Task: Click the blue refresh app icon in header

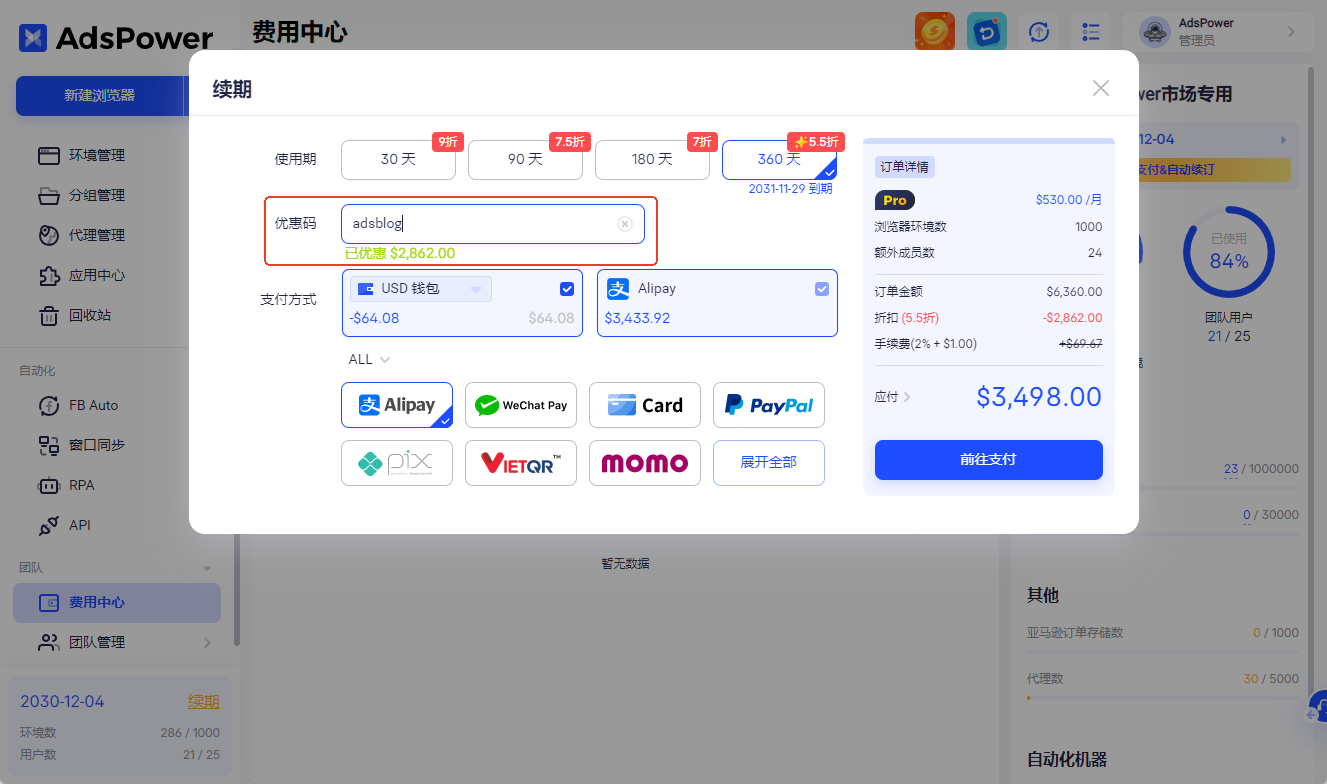Action: click(x=987, y=32)
